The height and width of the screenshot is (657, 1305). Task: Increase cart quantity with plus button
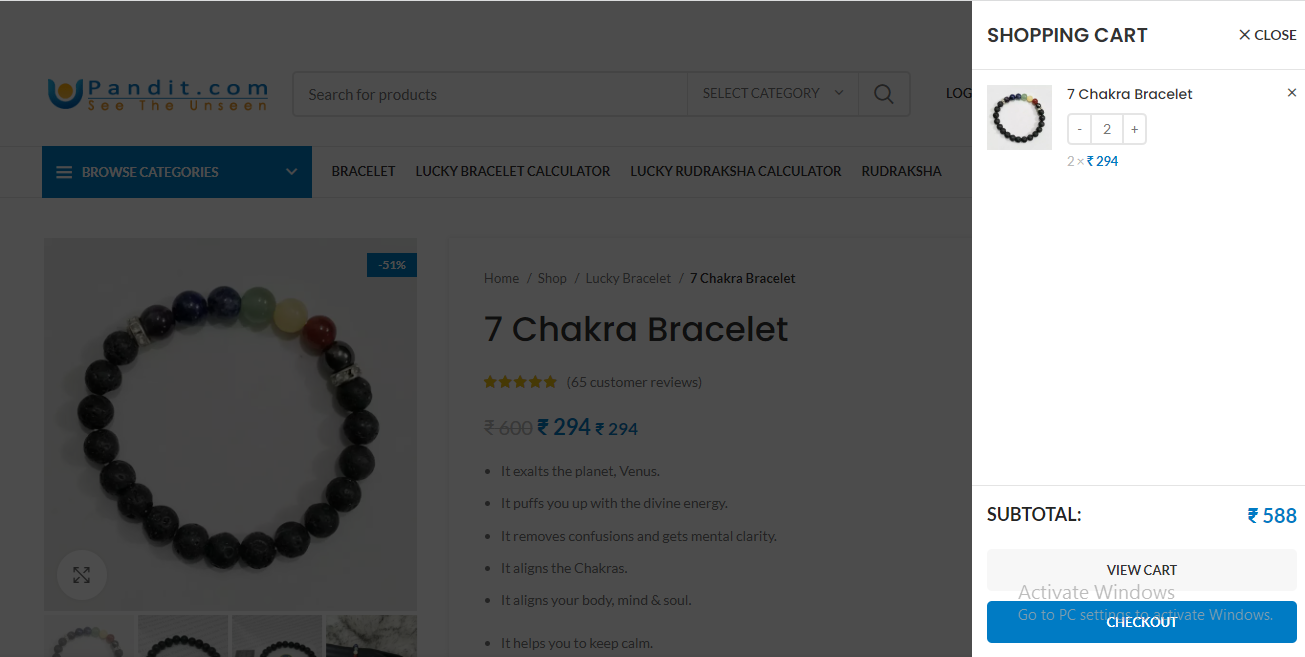coord(1134,129)
